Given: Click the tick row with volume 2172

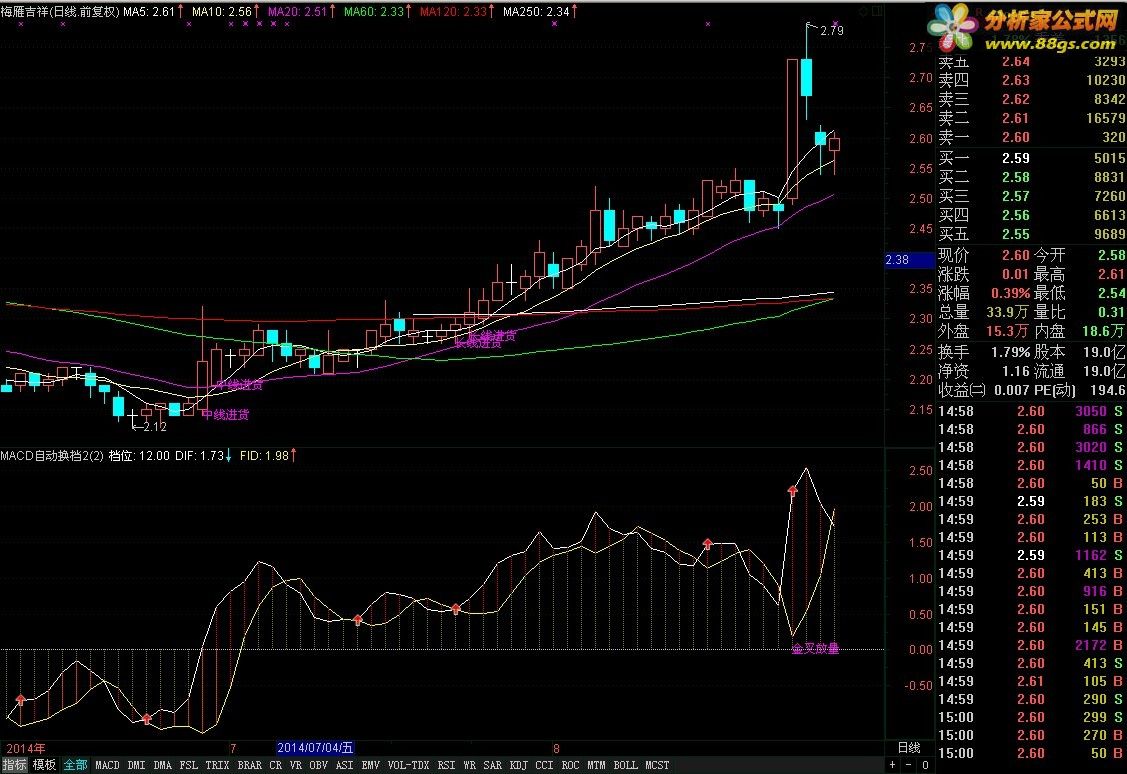Looking at the screenshot, I should (x=1031, y=645).
